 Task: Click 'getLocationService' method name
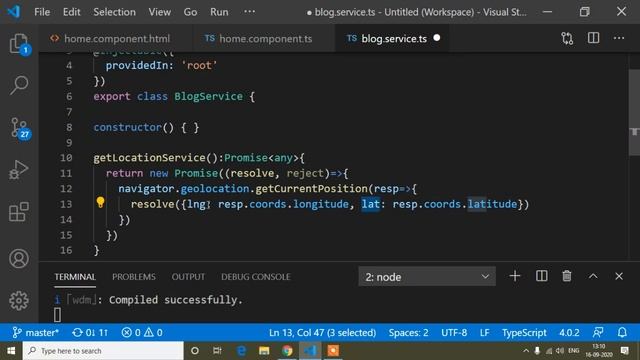(x=149, y=158)
